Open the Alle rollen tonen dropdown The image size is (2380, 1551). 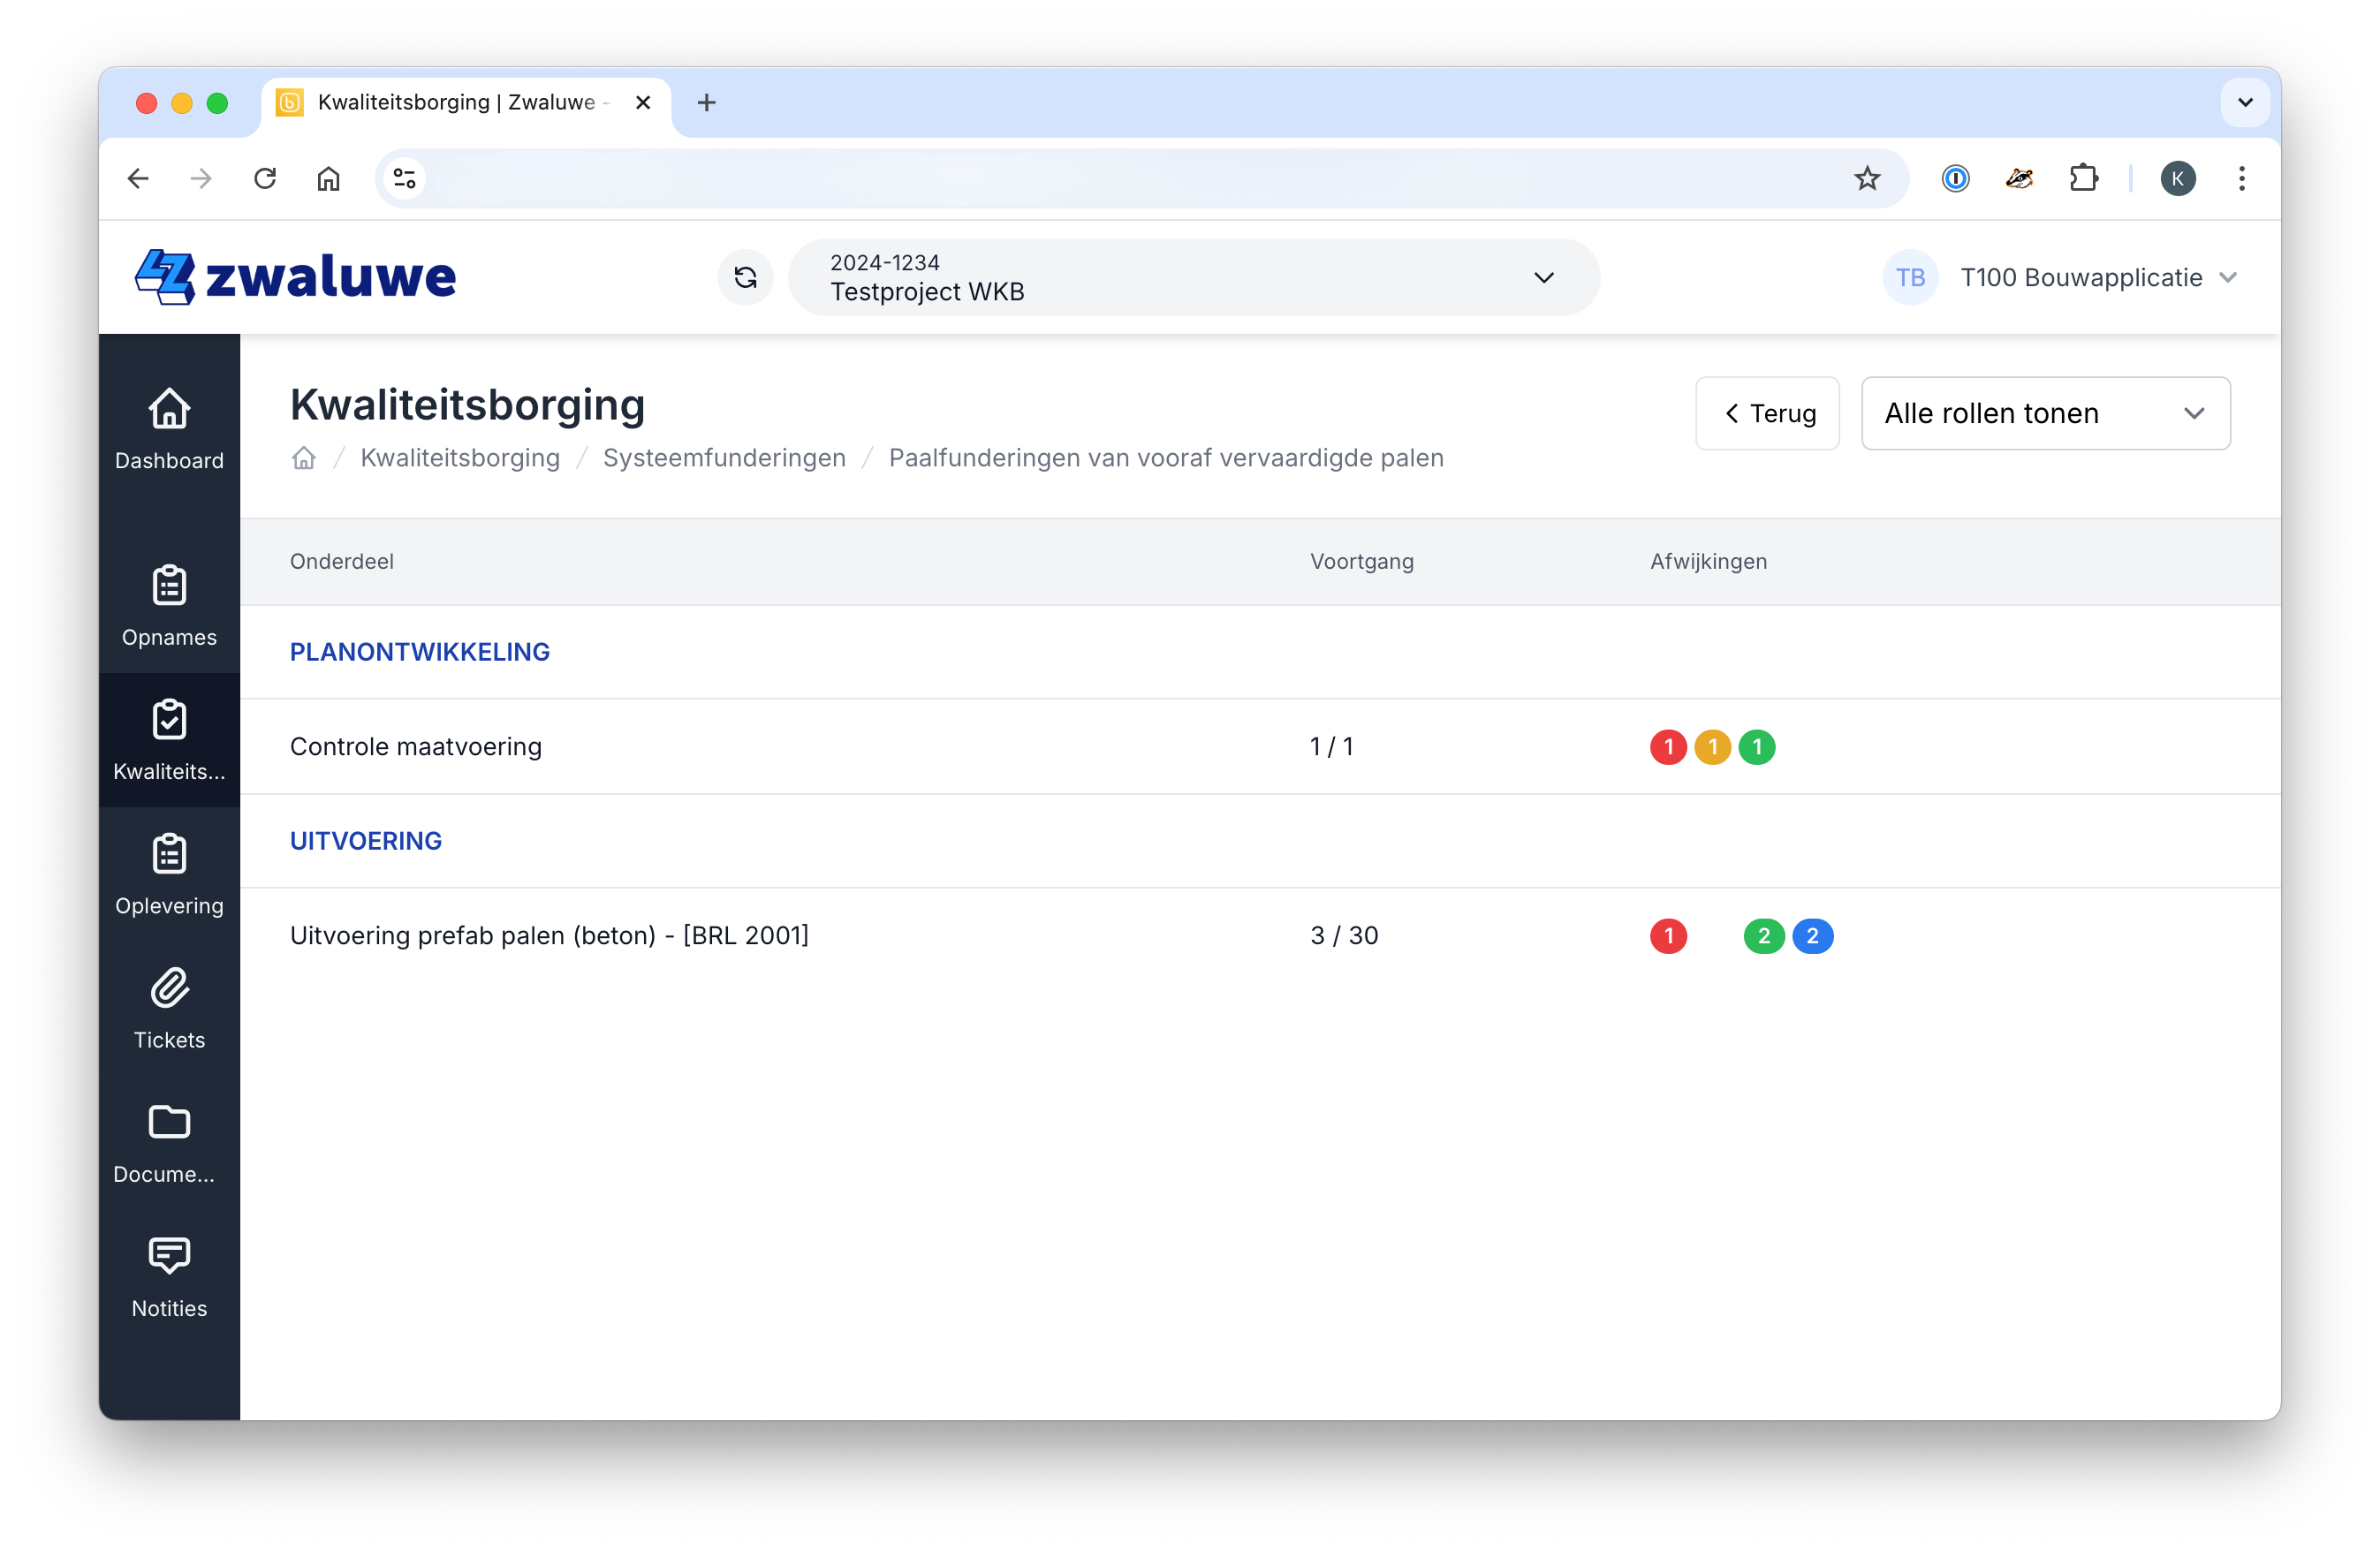pyautogui.click(x=2045, y=413)
